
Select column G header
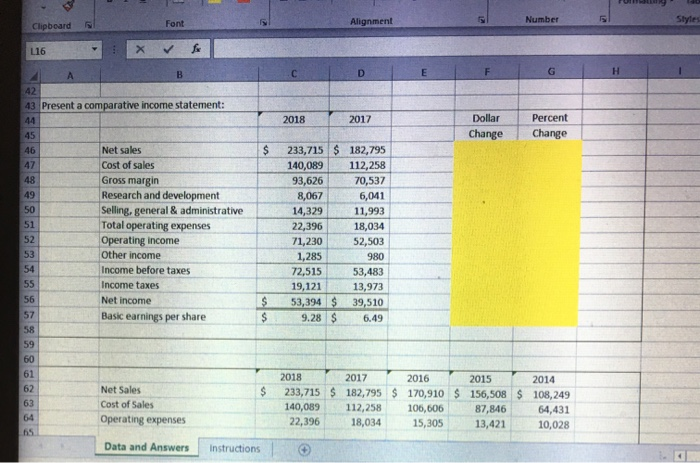click(x=551, y=71)
